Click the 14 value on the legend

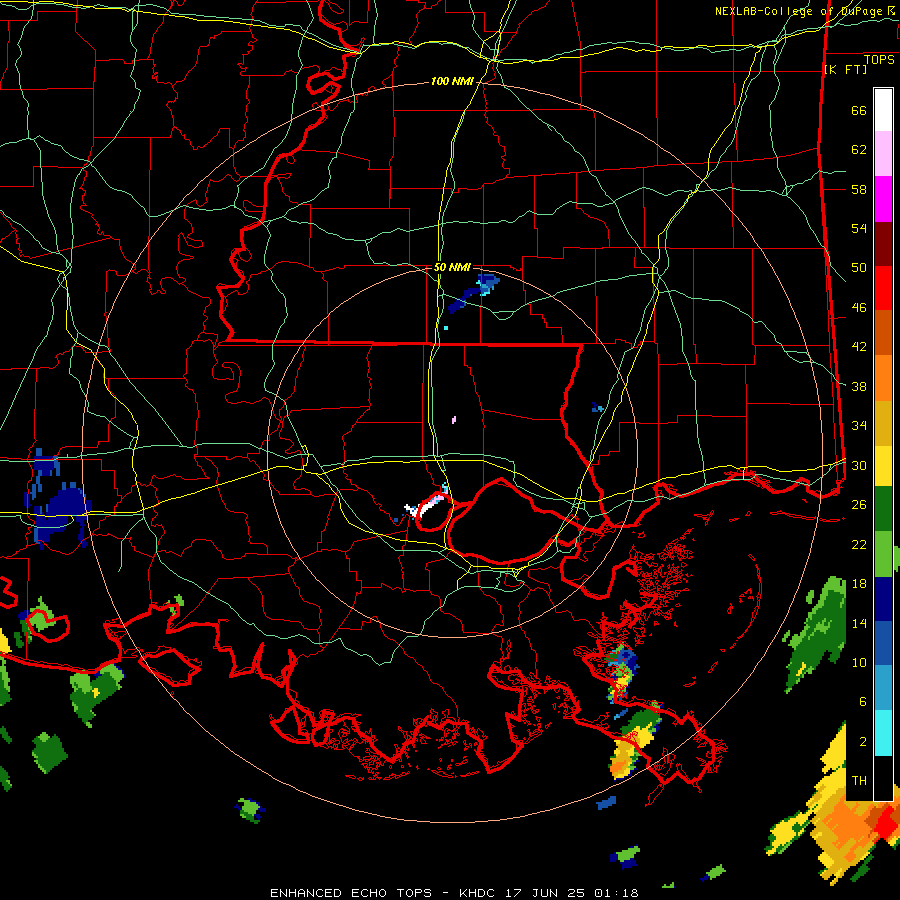click(x=859, y=623)
